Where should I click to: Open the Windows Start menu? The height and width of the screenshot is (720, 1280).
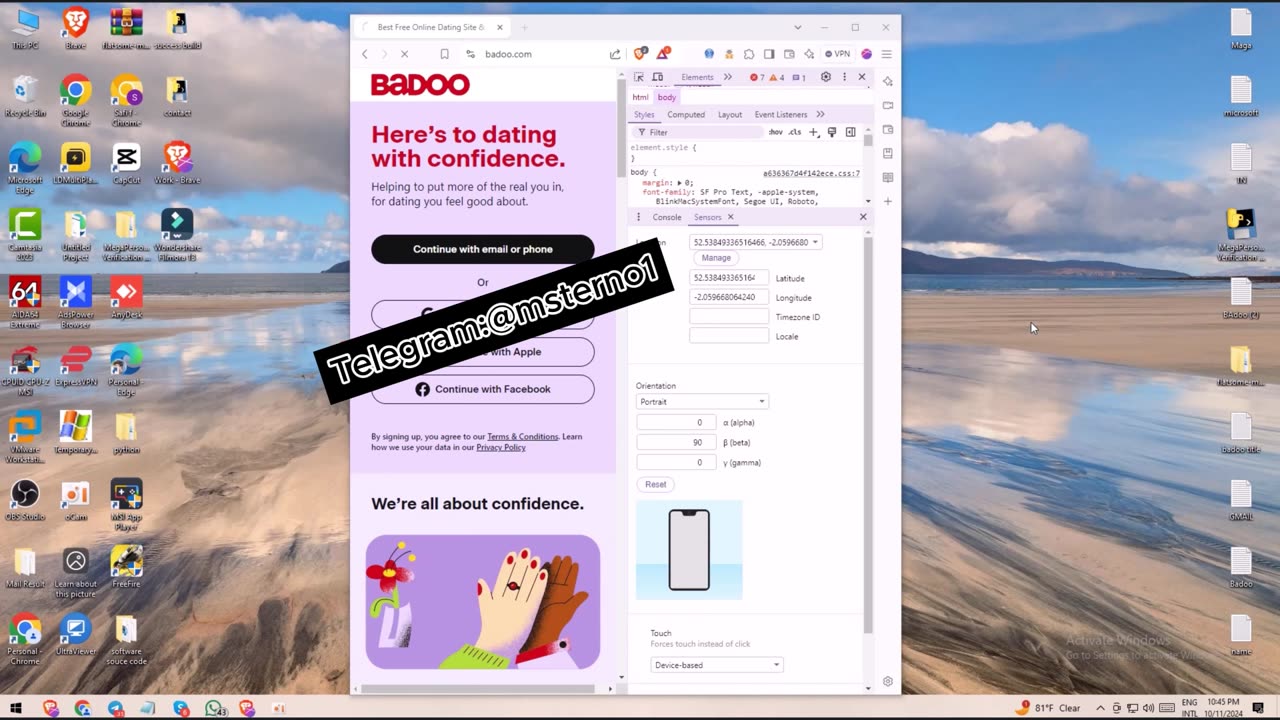(16, 708)
